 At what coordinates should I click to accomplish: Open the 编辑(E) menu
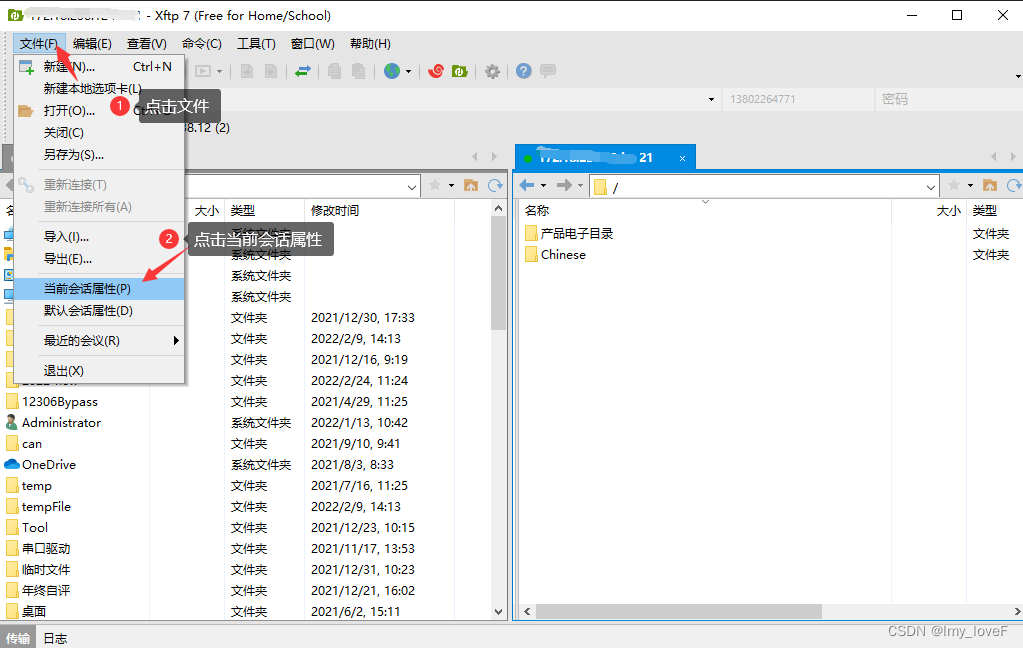click(x=92, y=44)
